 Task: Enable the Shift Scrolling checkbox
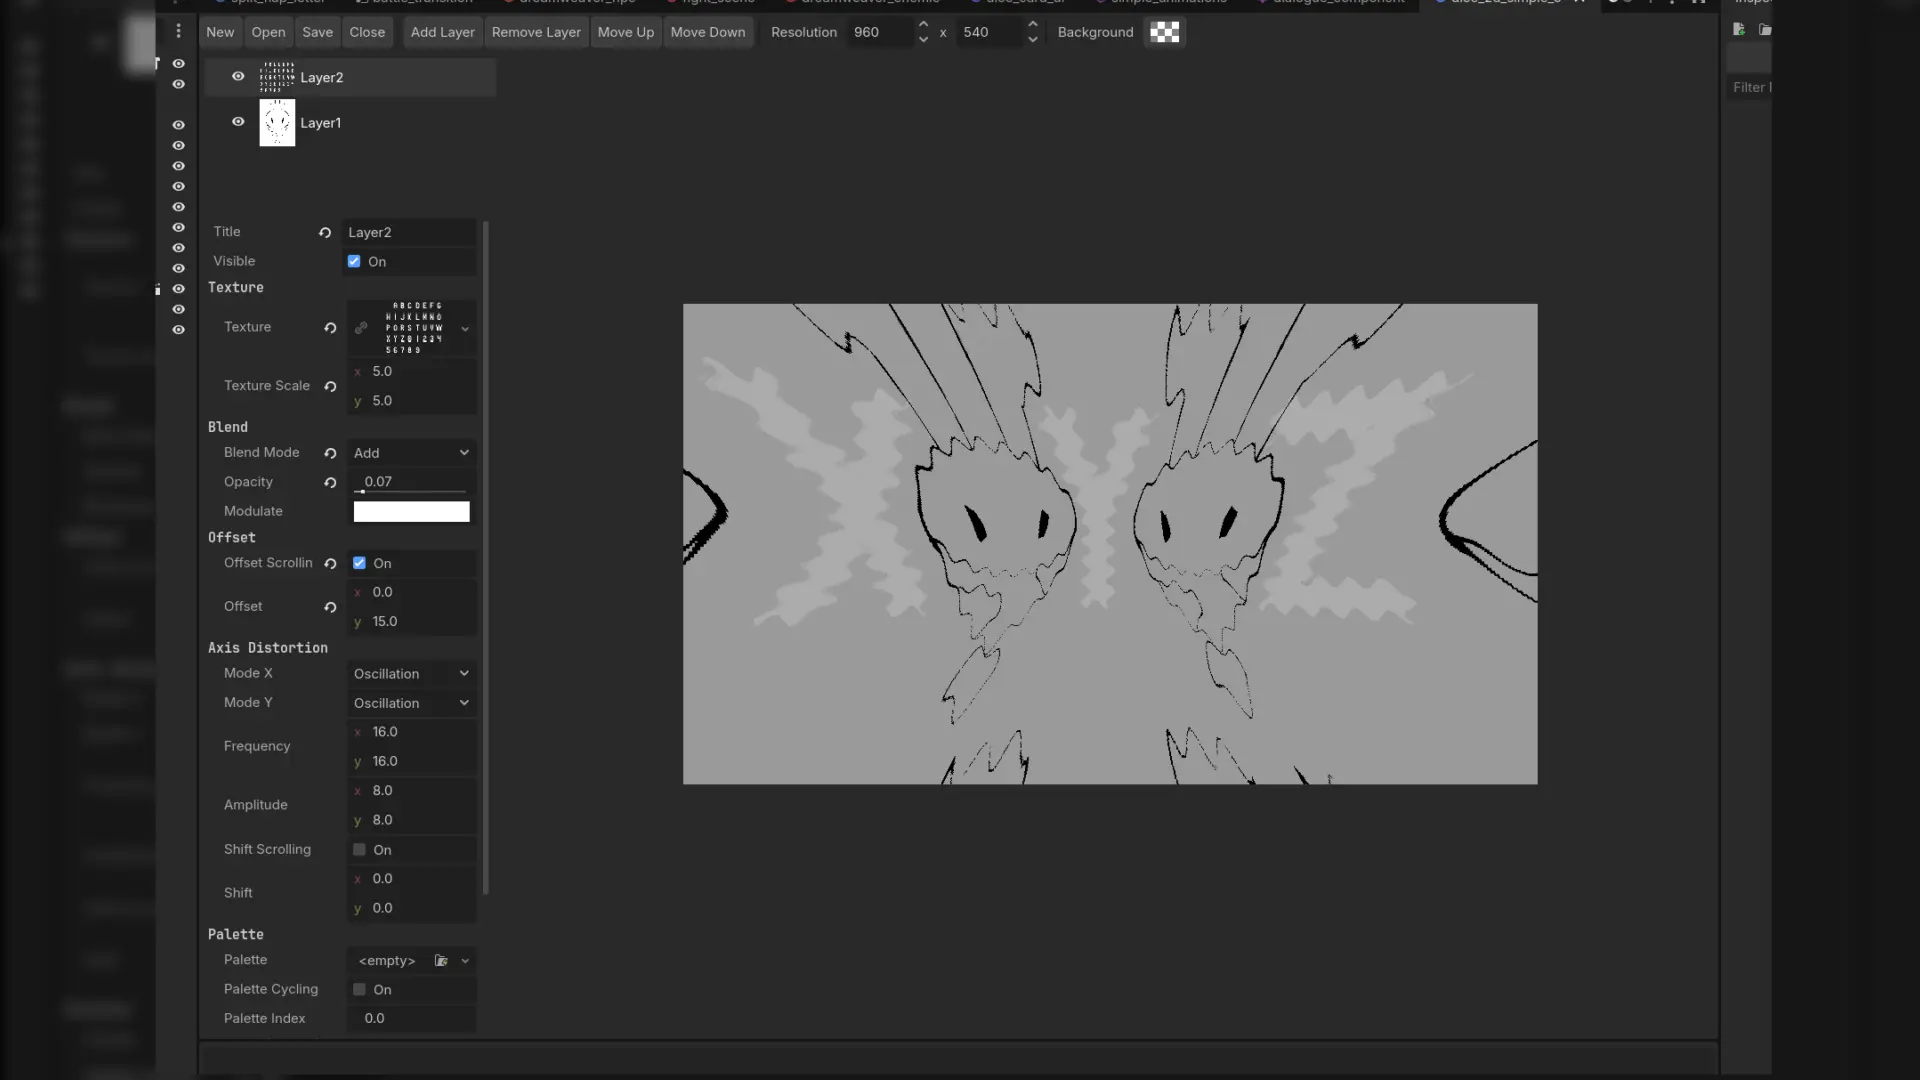359,850
